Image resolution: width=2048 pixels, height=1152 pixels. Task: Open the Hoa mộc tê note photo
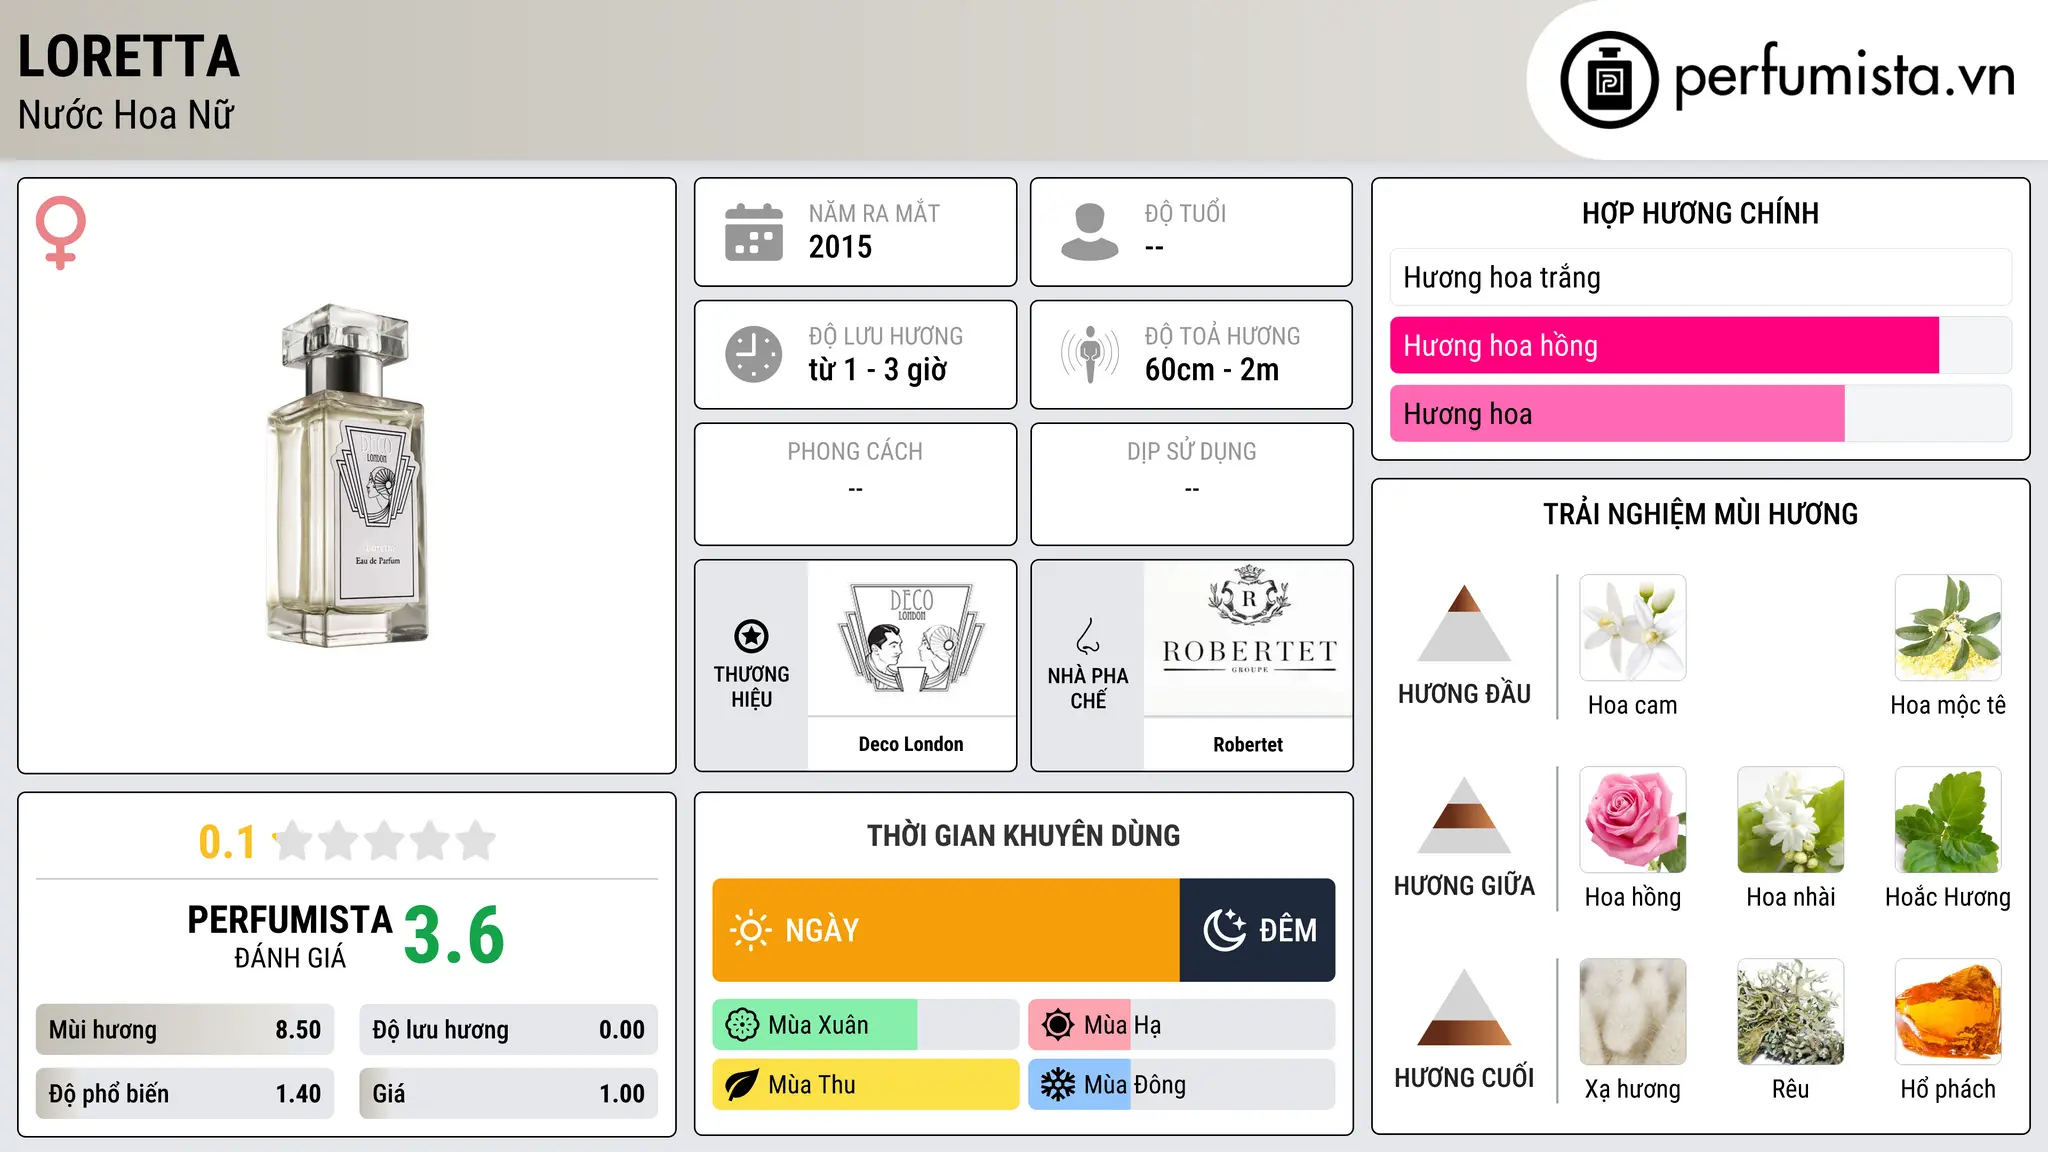point(1948,628)
